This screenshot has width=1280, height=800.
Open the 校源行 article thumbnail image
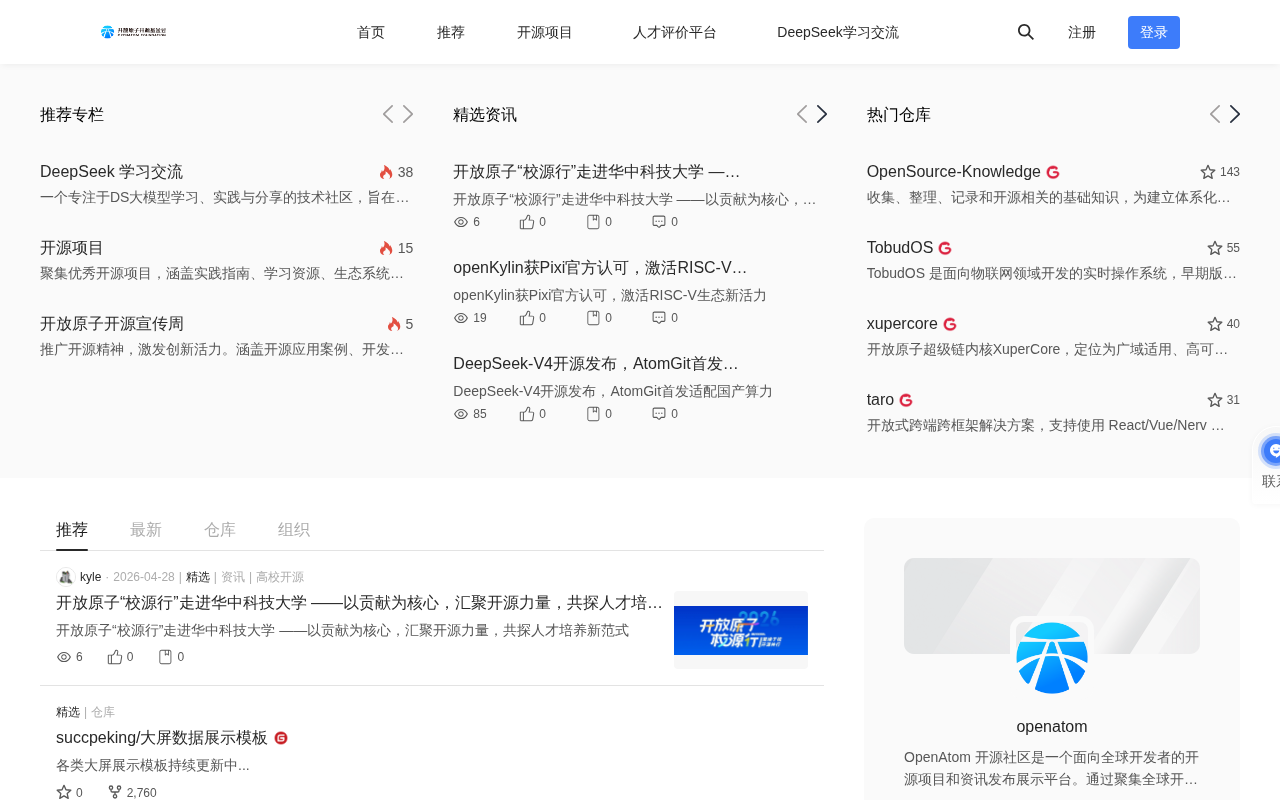point(741,630)
